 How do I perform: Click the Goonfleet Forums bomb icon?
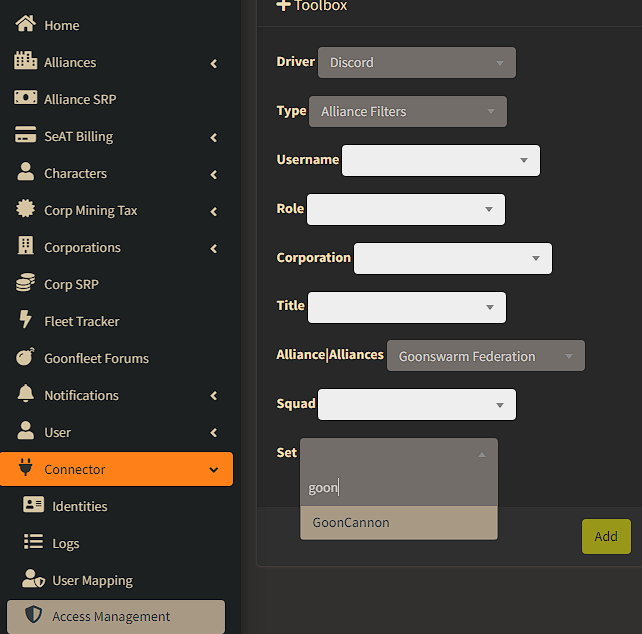pyautogui.click(x=26, y=358)
